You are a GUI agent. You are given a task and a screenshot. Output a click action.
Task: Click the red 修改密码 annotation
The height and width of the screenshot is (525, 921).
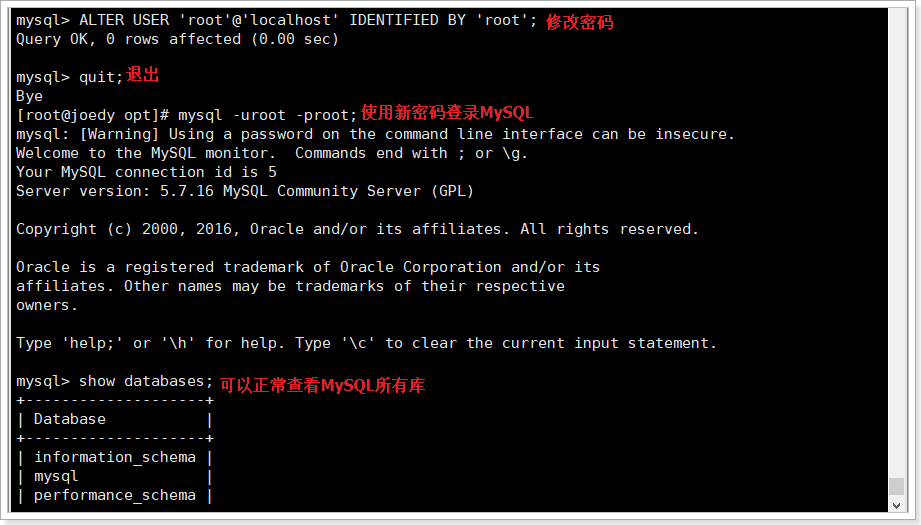579,22
